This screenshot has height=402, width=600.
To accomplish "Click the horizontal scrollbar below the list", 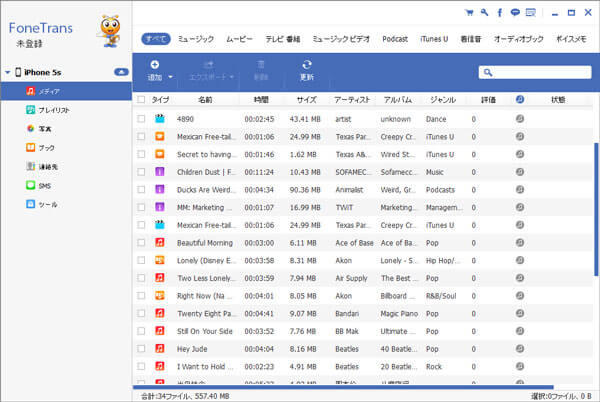I will tap(343, 387).
